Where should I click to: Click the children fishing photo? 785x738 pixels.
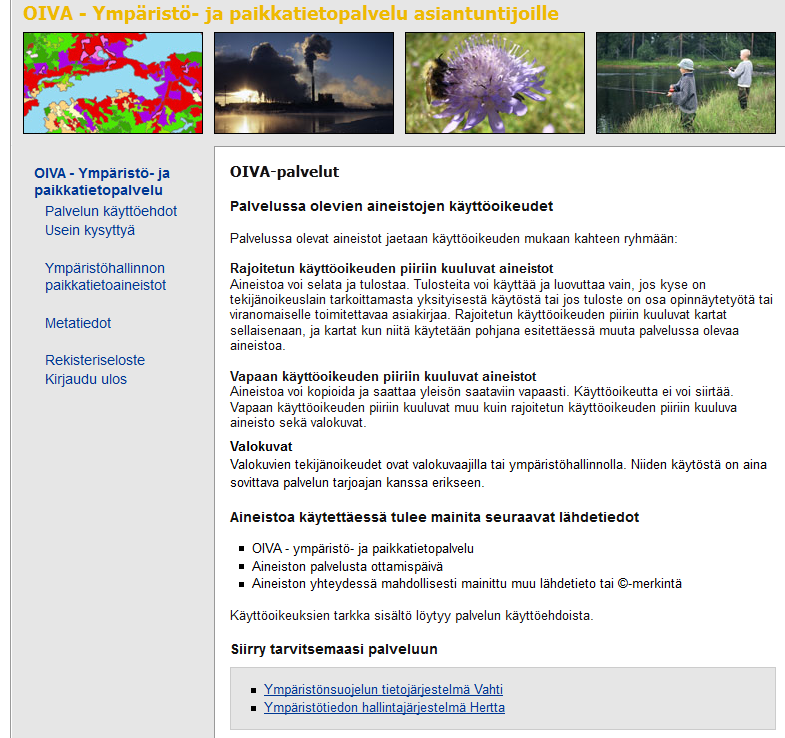click(685, 83)
